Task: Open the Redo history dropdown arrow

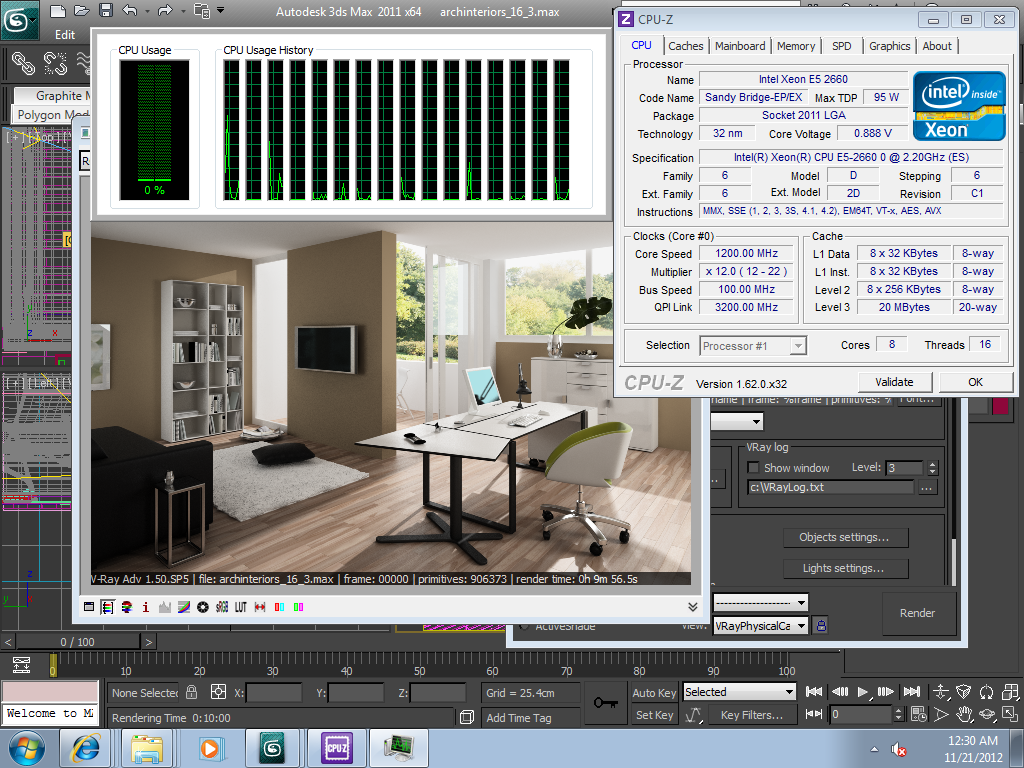Action: coord(182,11)
